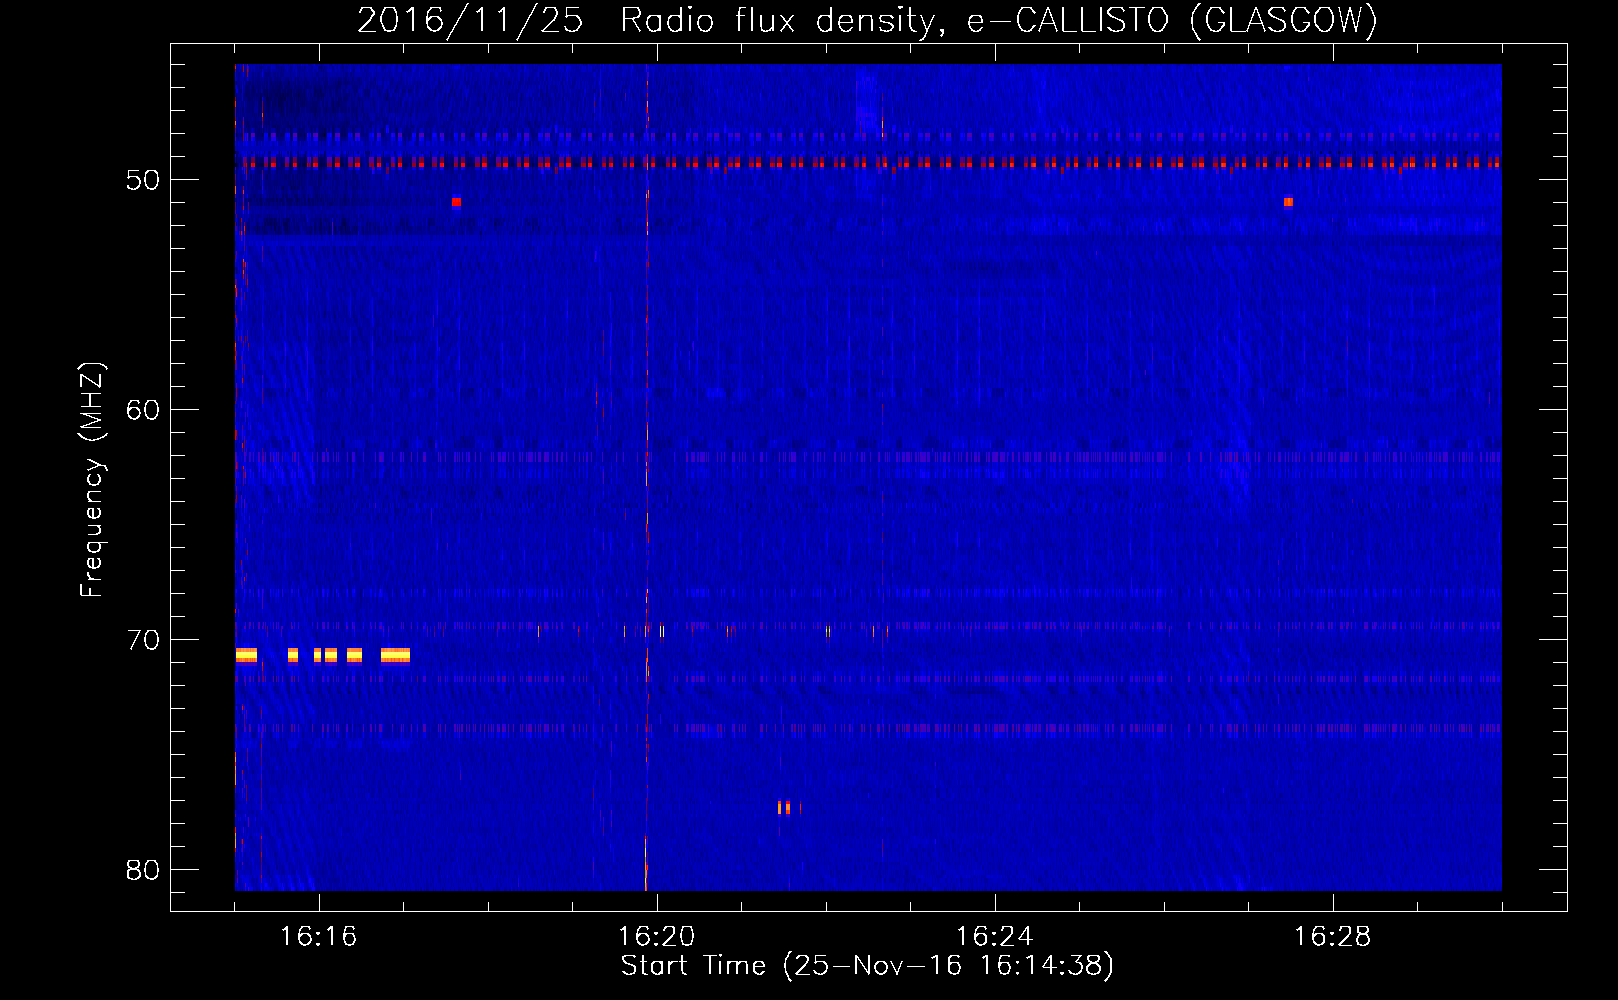Click the 'Frequency (MHZ)' axis label
1618x1000 pixels.
pos(92,480)
